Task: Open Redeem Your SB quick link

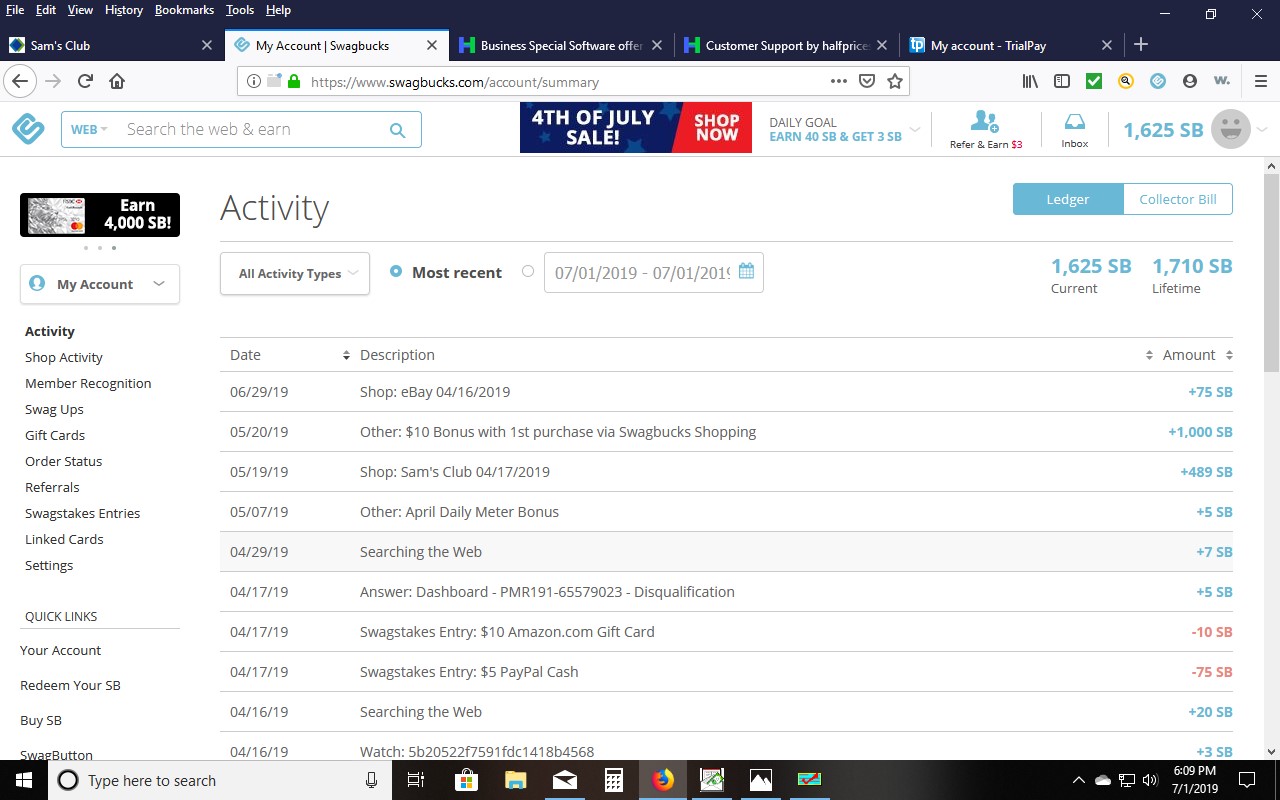Action: point(70,685)
